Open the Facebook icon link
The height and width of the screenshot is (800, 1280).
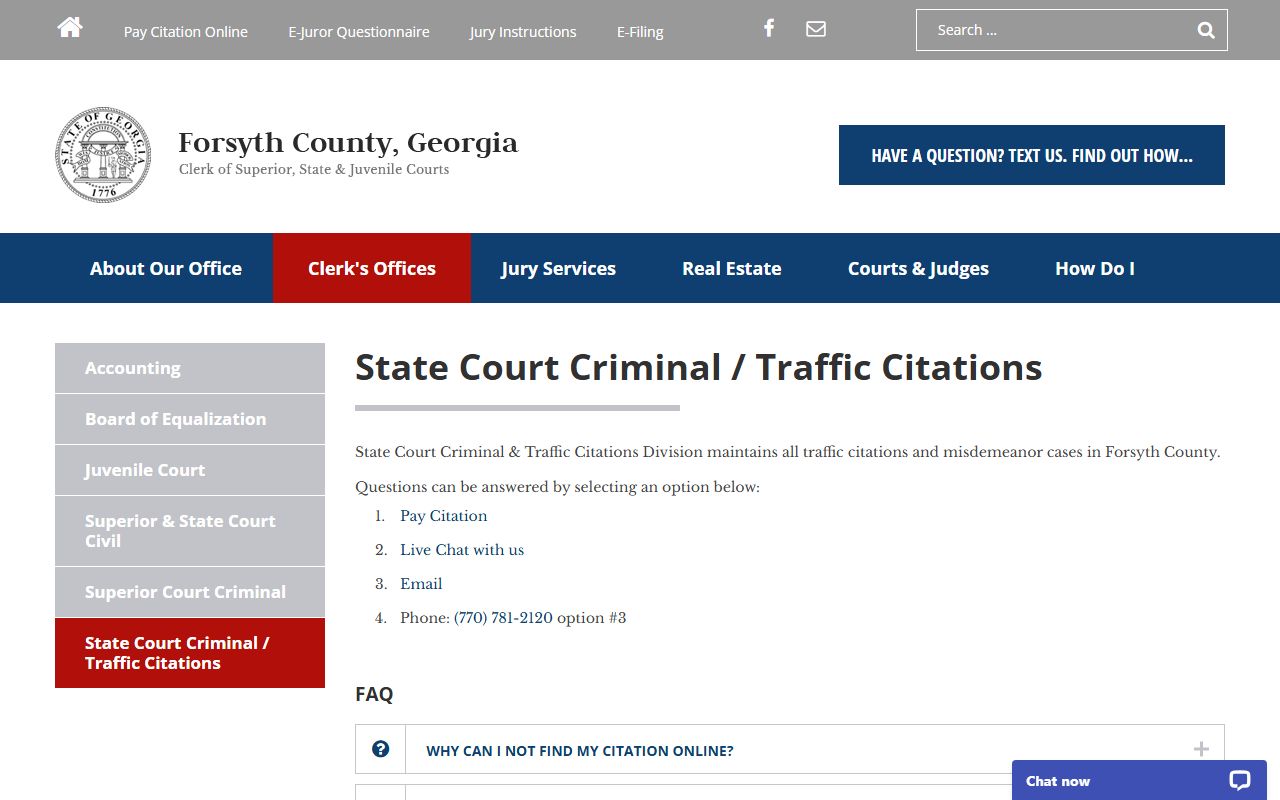coord(769,28)
